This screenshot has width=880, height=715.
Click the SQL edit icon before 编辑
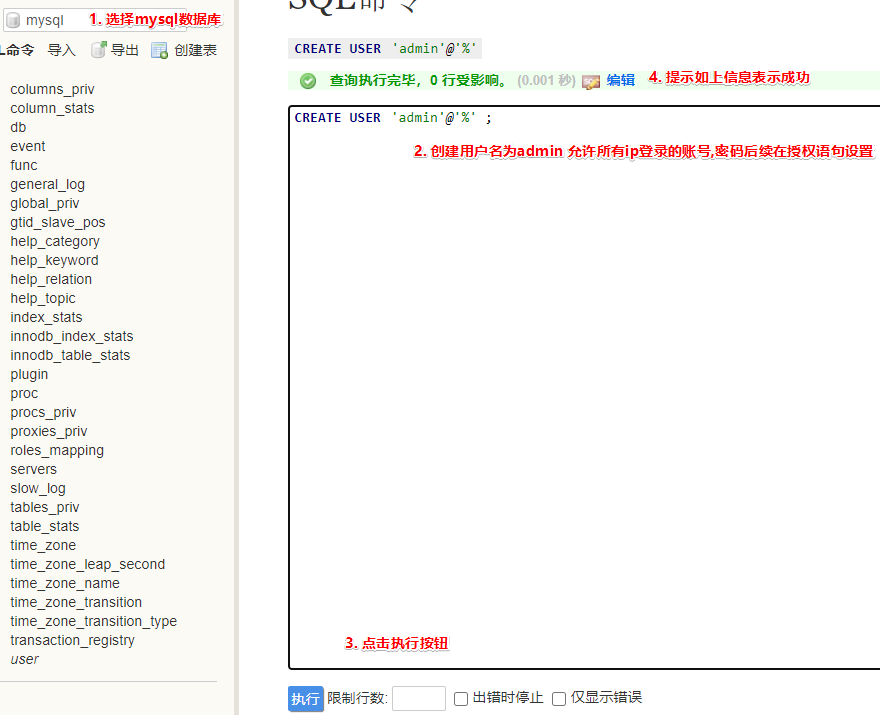pyautogui.click(x=591, y=81)
